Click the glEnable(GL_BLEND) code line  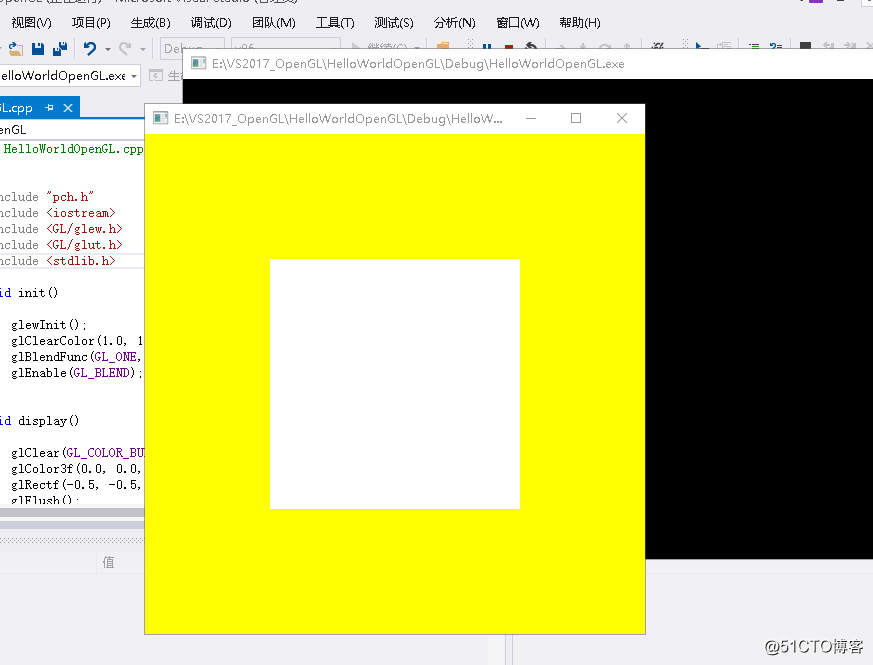(77, 373)
